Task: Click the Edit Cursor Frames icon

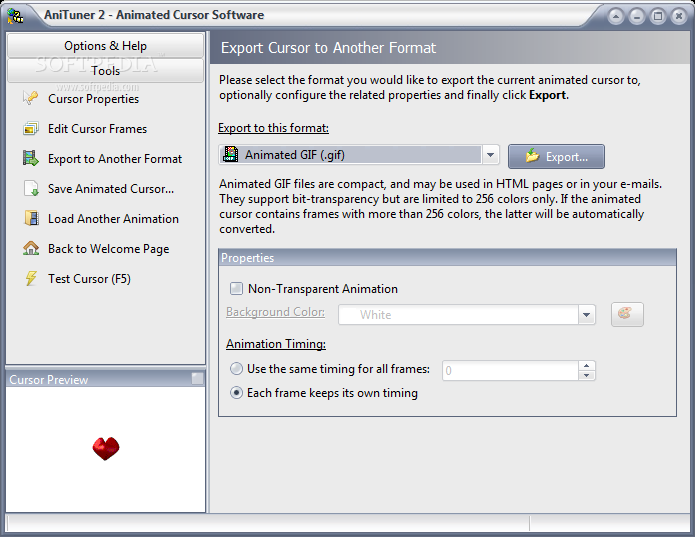Action: (31, 128)
